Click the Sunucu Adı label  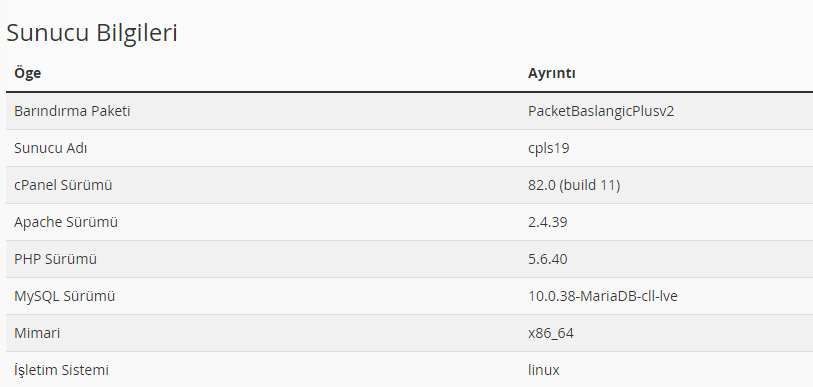click(x=50, y=148)
